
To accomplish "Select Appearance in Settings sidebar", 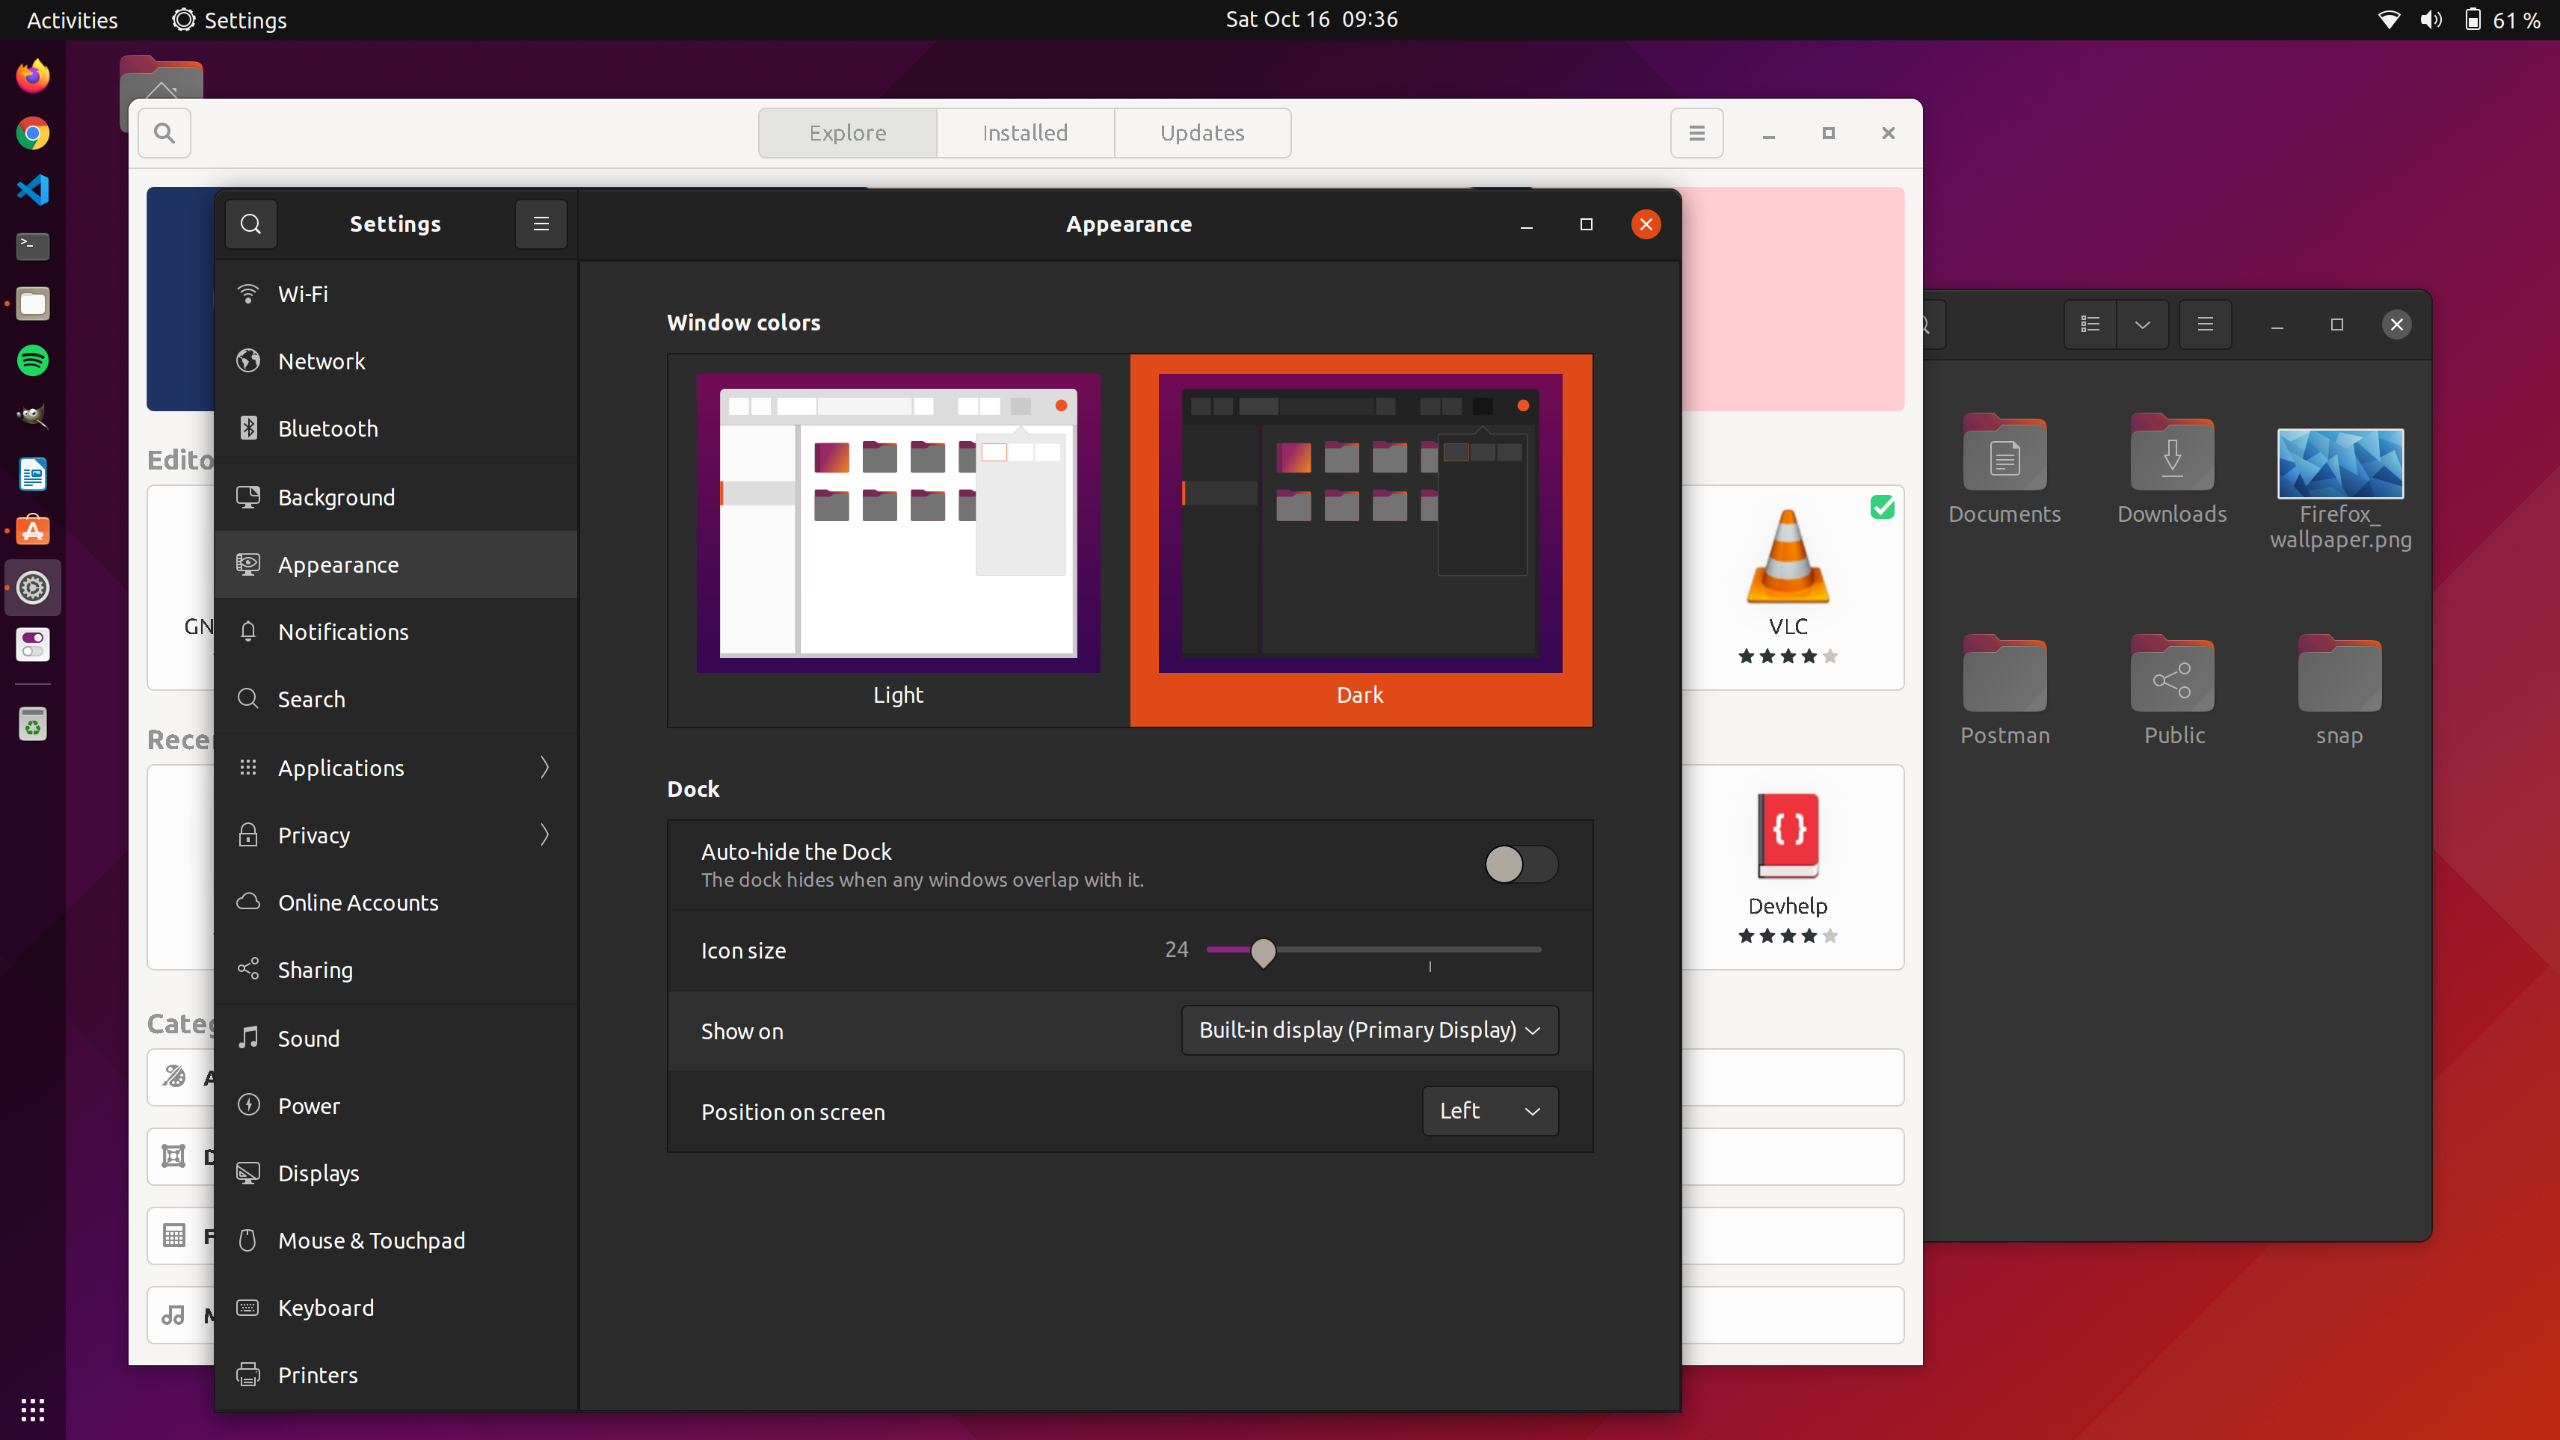I will click(x=396, y=565).
